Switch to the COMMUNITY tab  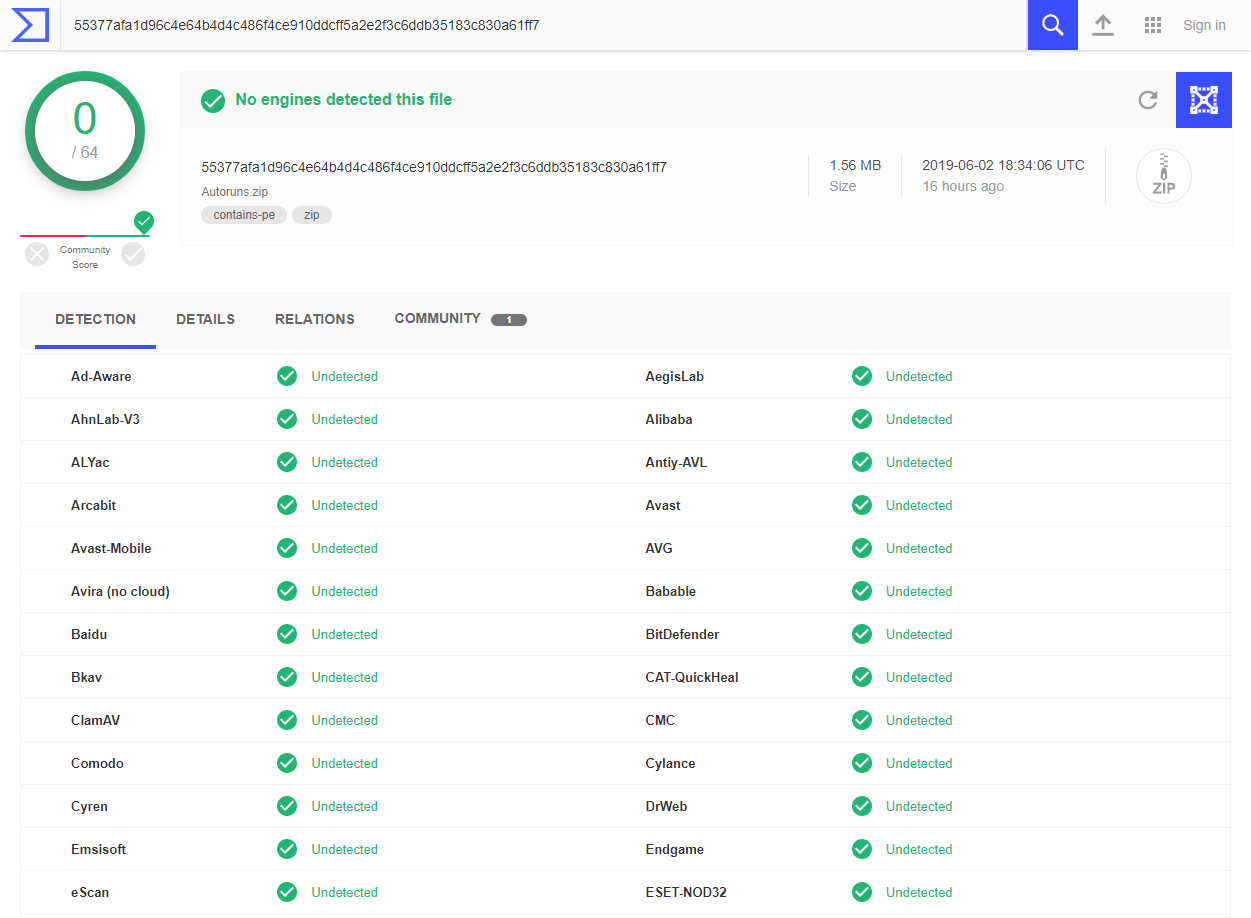coord(438,318)
